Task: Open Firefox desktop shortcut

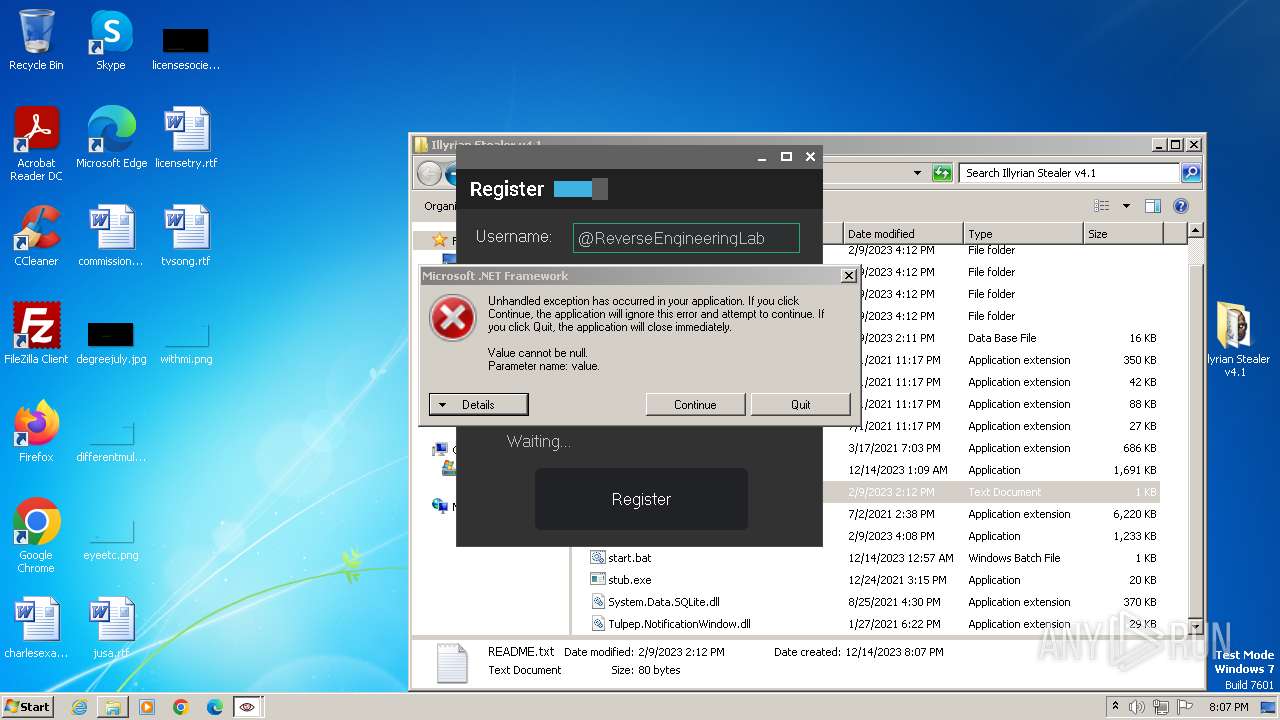Action: (36, 432)
